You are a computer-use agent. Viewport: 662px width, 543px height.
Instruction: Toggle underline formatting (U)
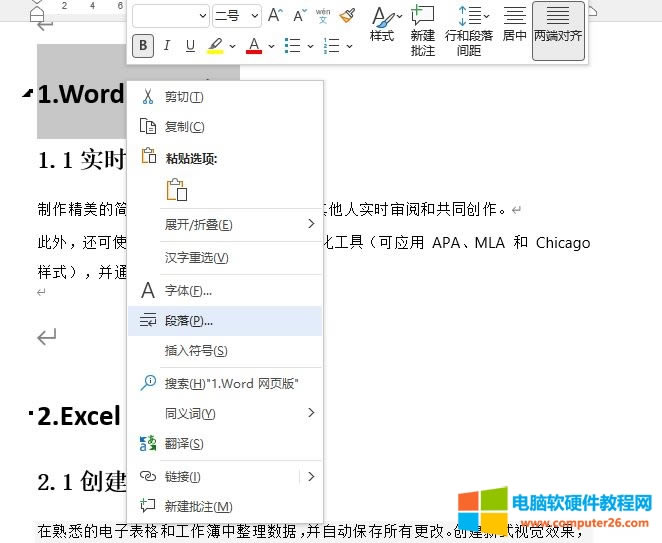(x=188, y=45)
